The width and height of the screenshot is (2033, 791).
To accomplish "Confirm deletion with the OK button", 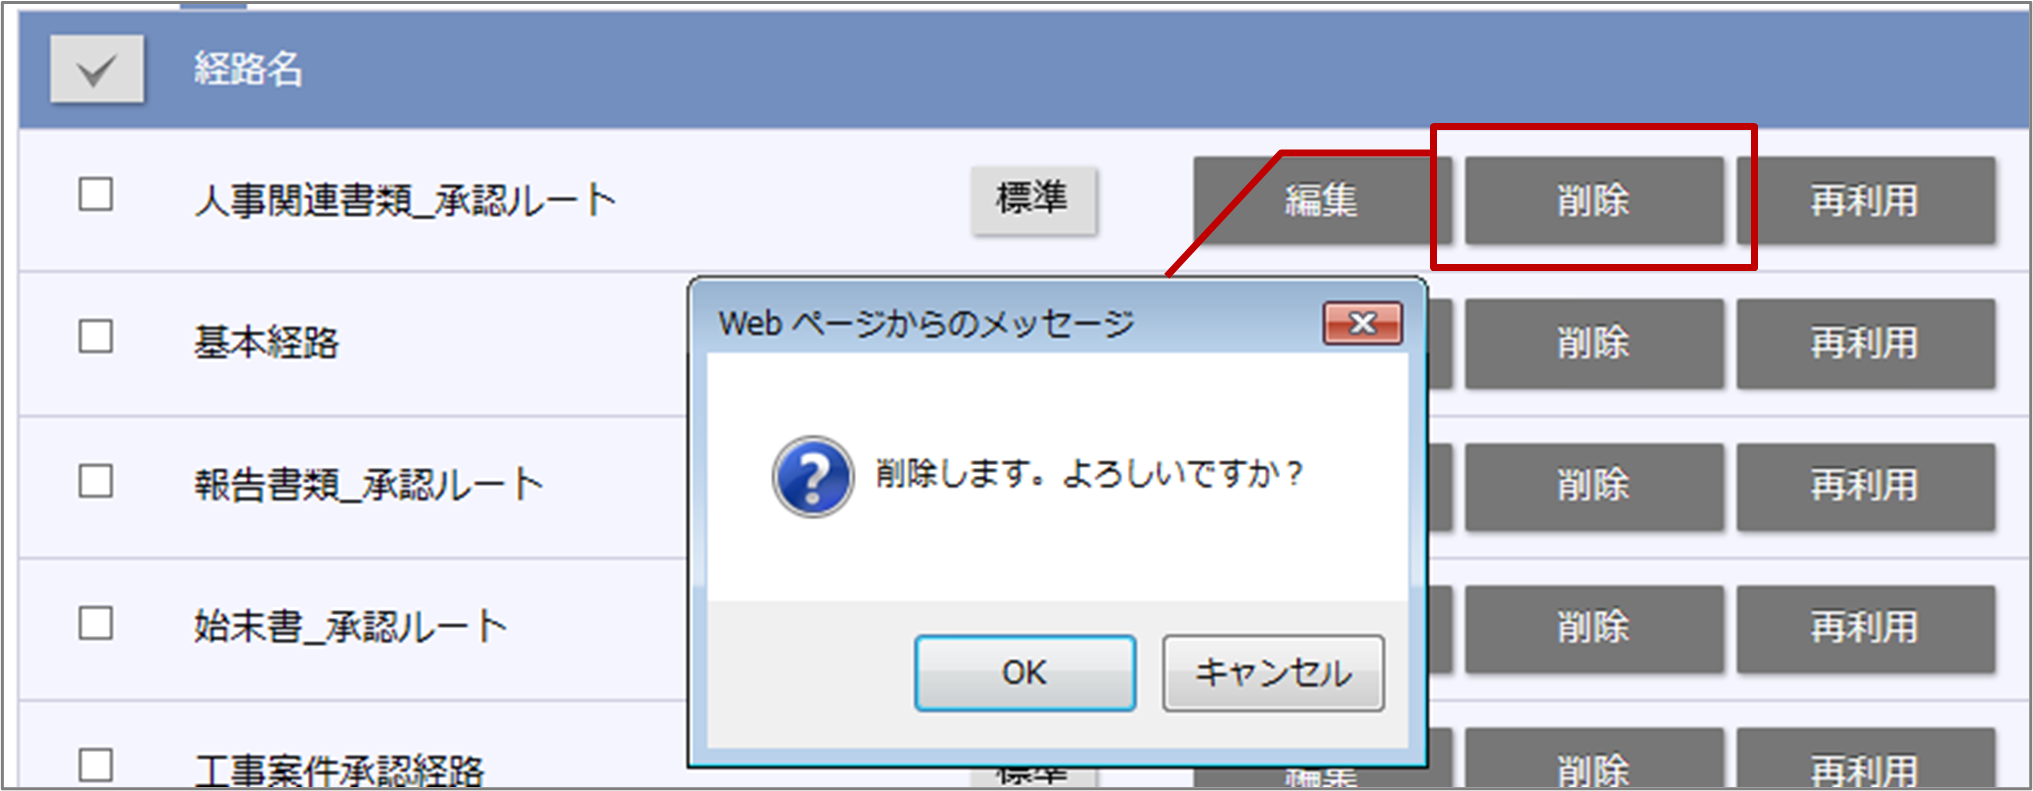I will coord(1025,673).
